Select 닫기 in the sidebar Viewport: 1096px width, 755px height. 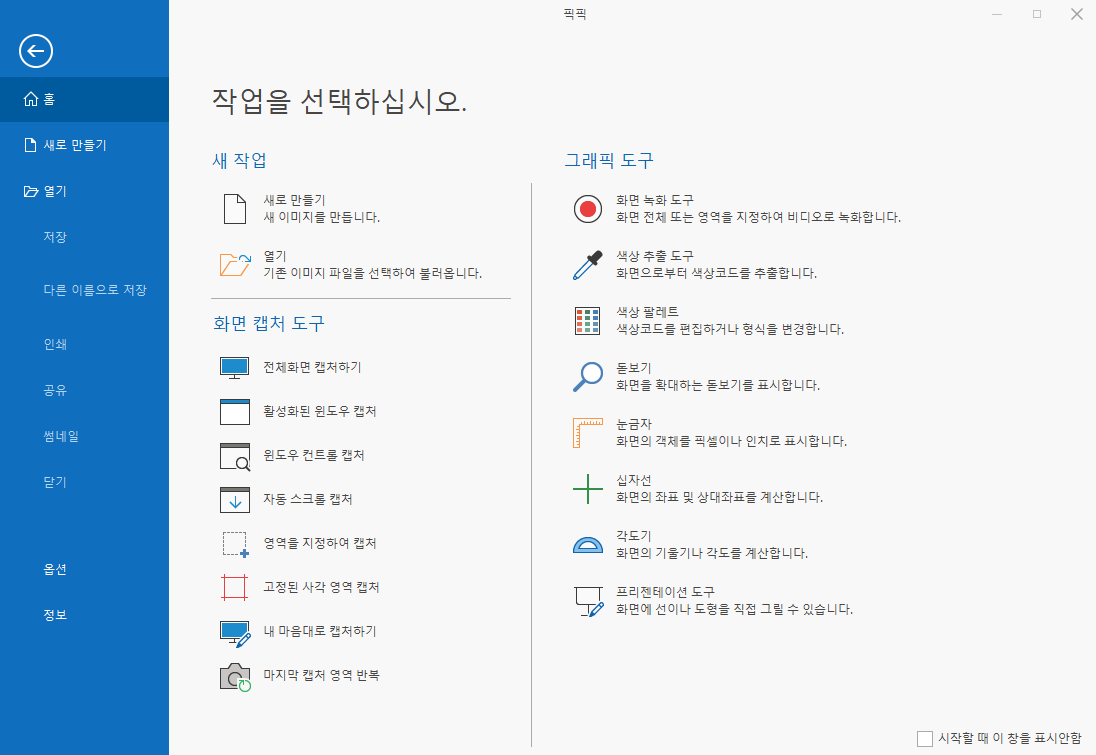tap(55, 482)
